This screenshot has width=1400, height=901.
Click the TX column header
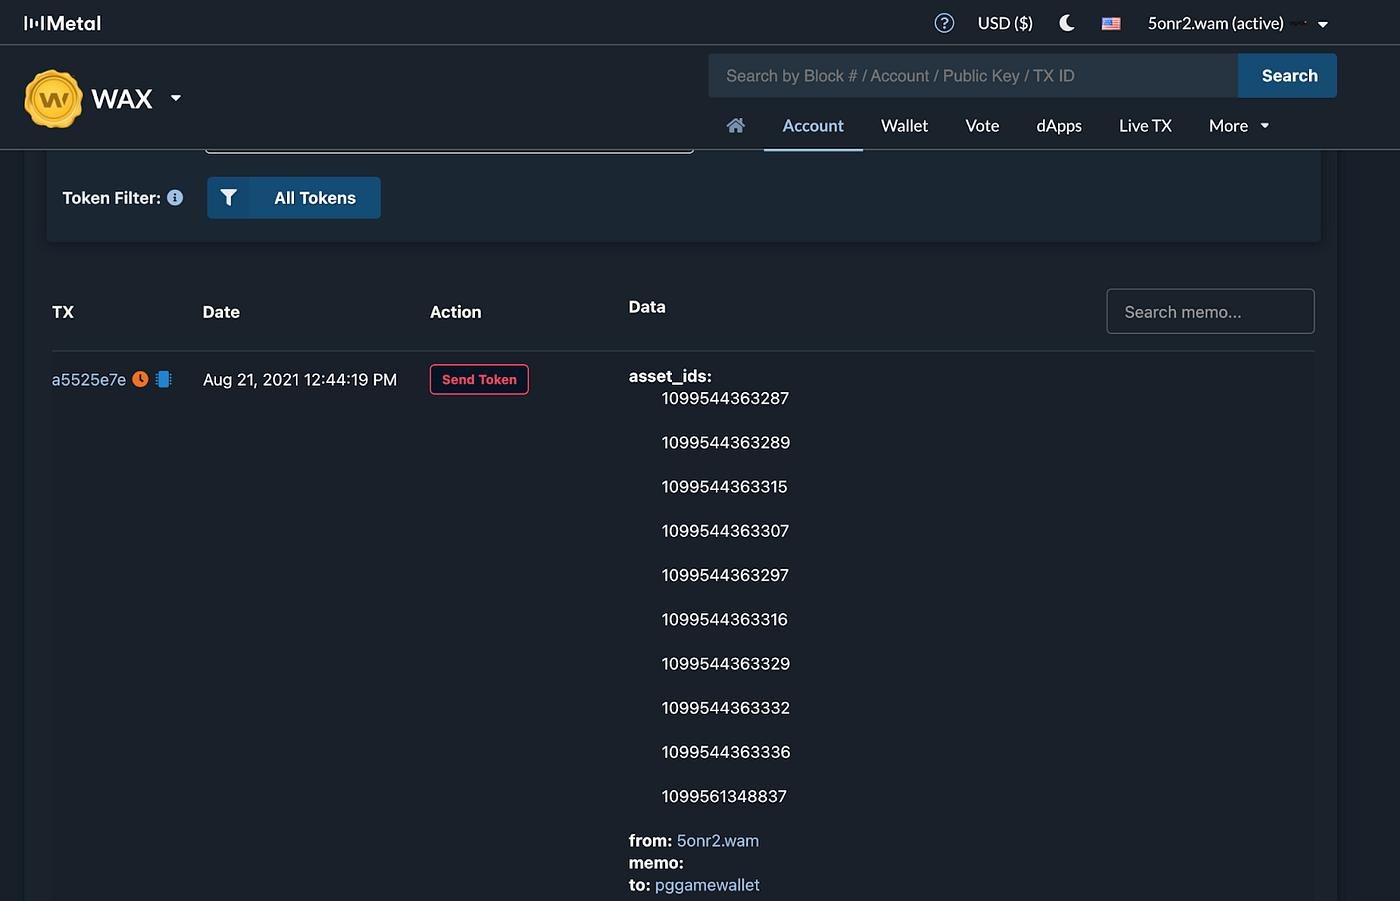63,312
